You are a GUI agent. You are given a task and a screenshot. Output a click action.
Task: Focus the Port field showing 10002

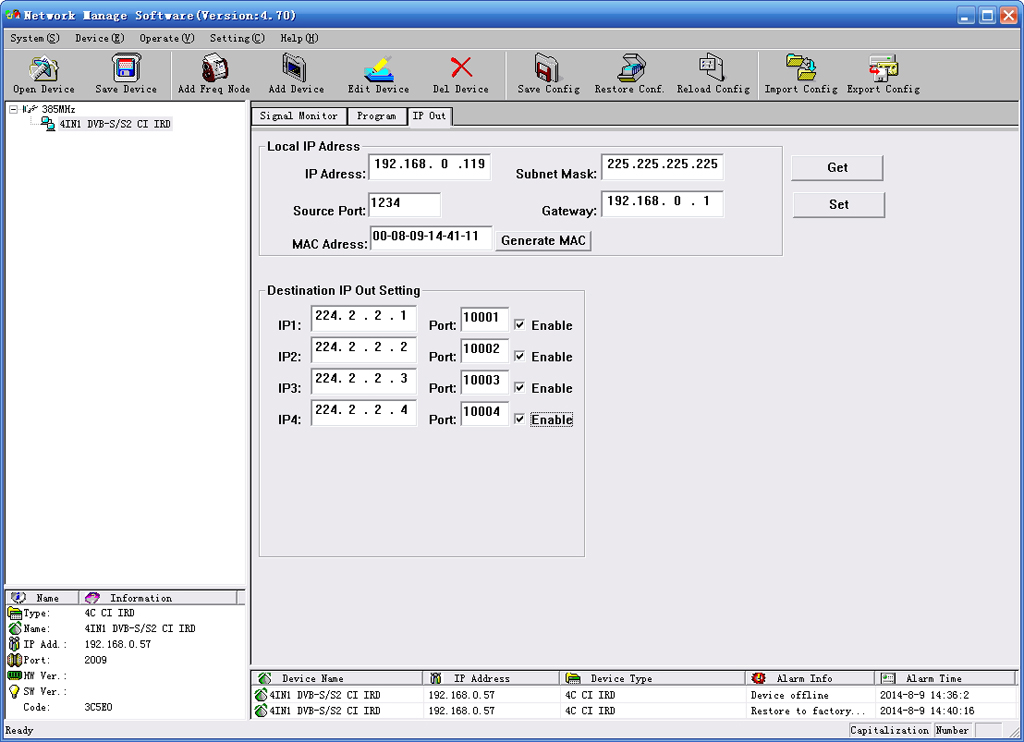(x=485, y=350)
